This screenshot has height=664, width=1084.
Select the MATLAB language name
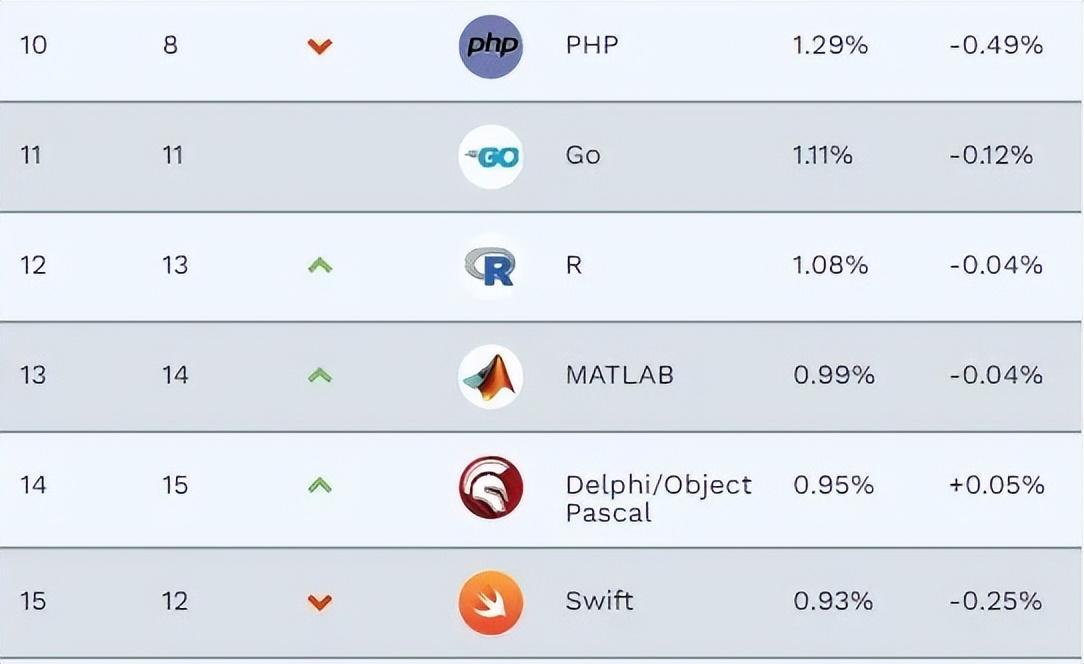(x=619, y=375)
